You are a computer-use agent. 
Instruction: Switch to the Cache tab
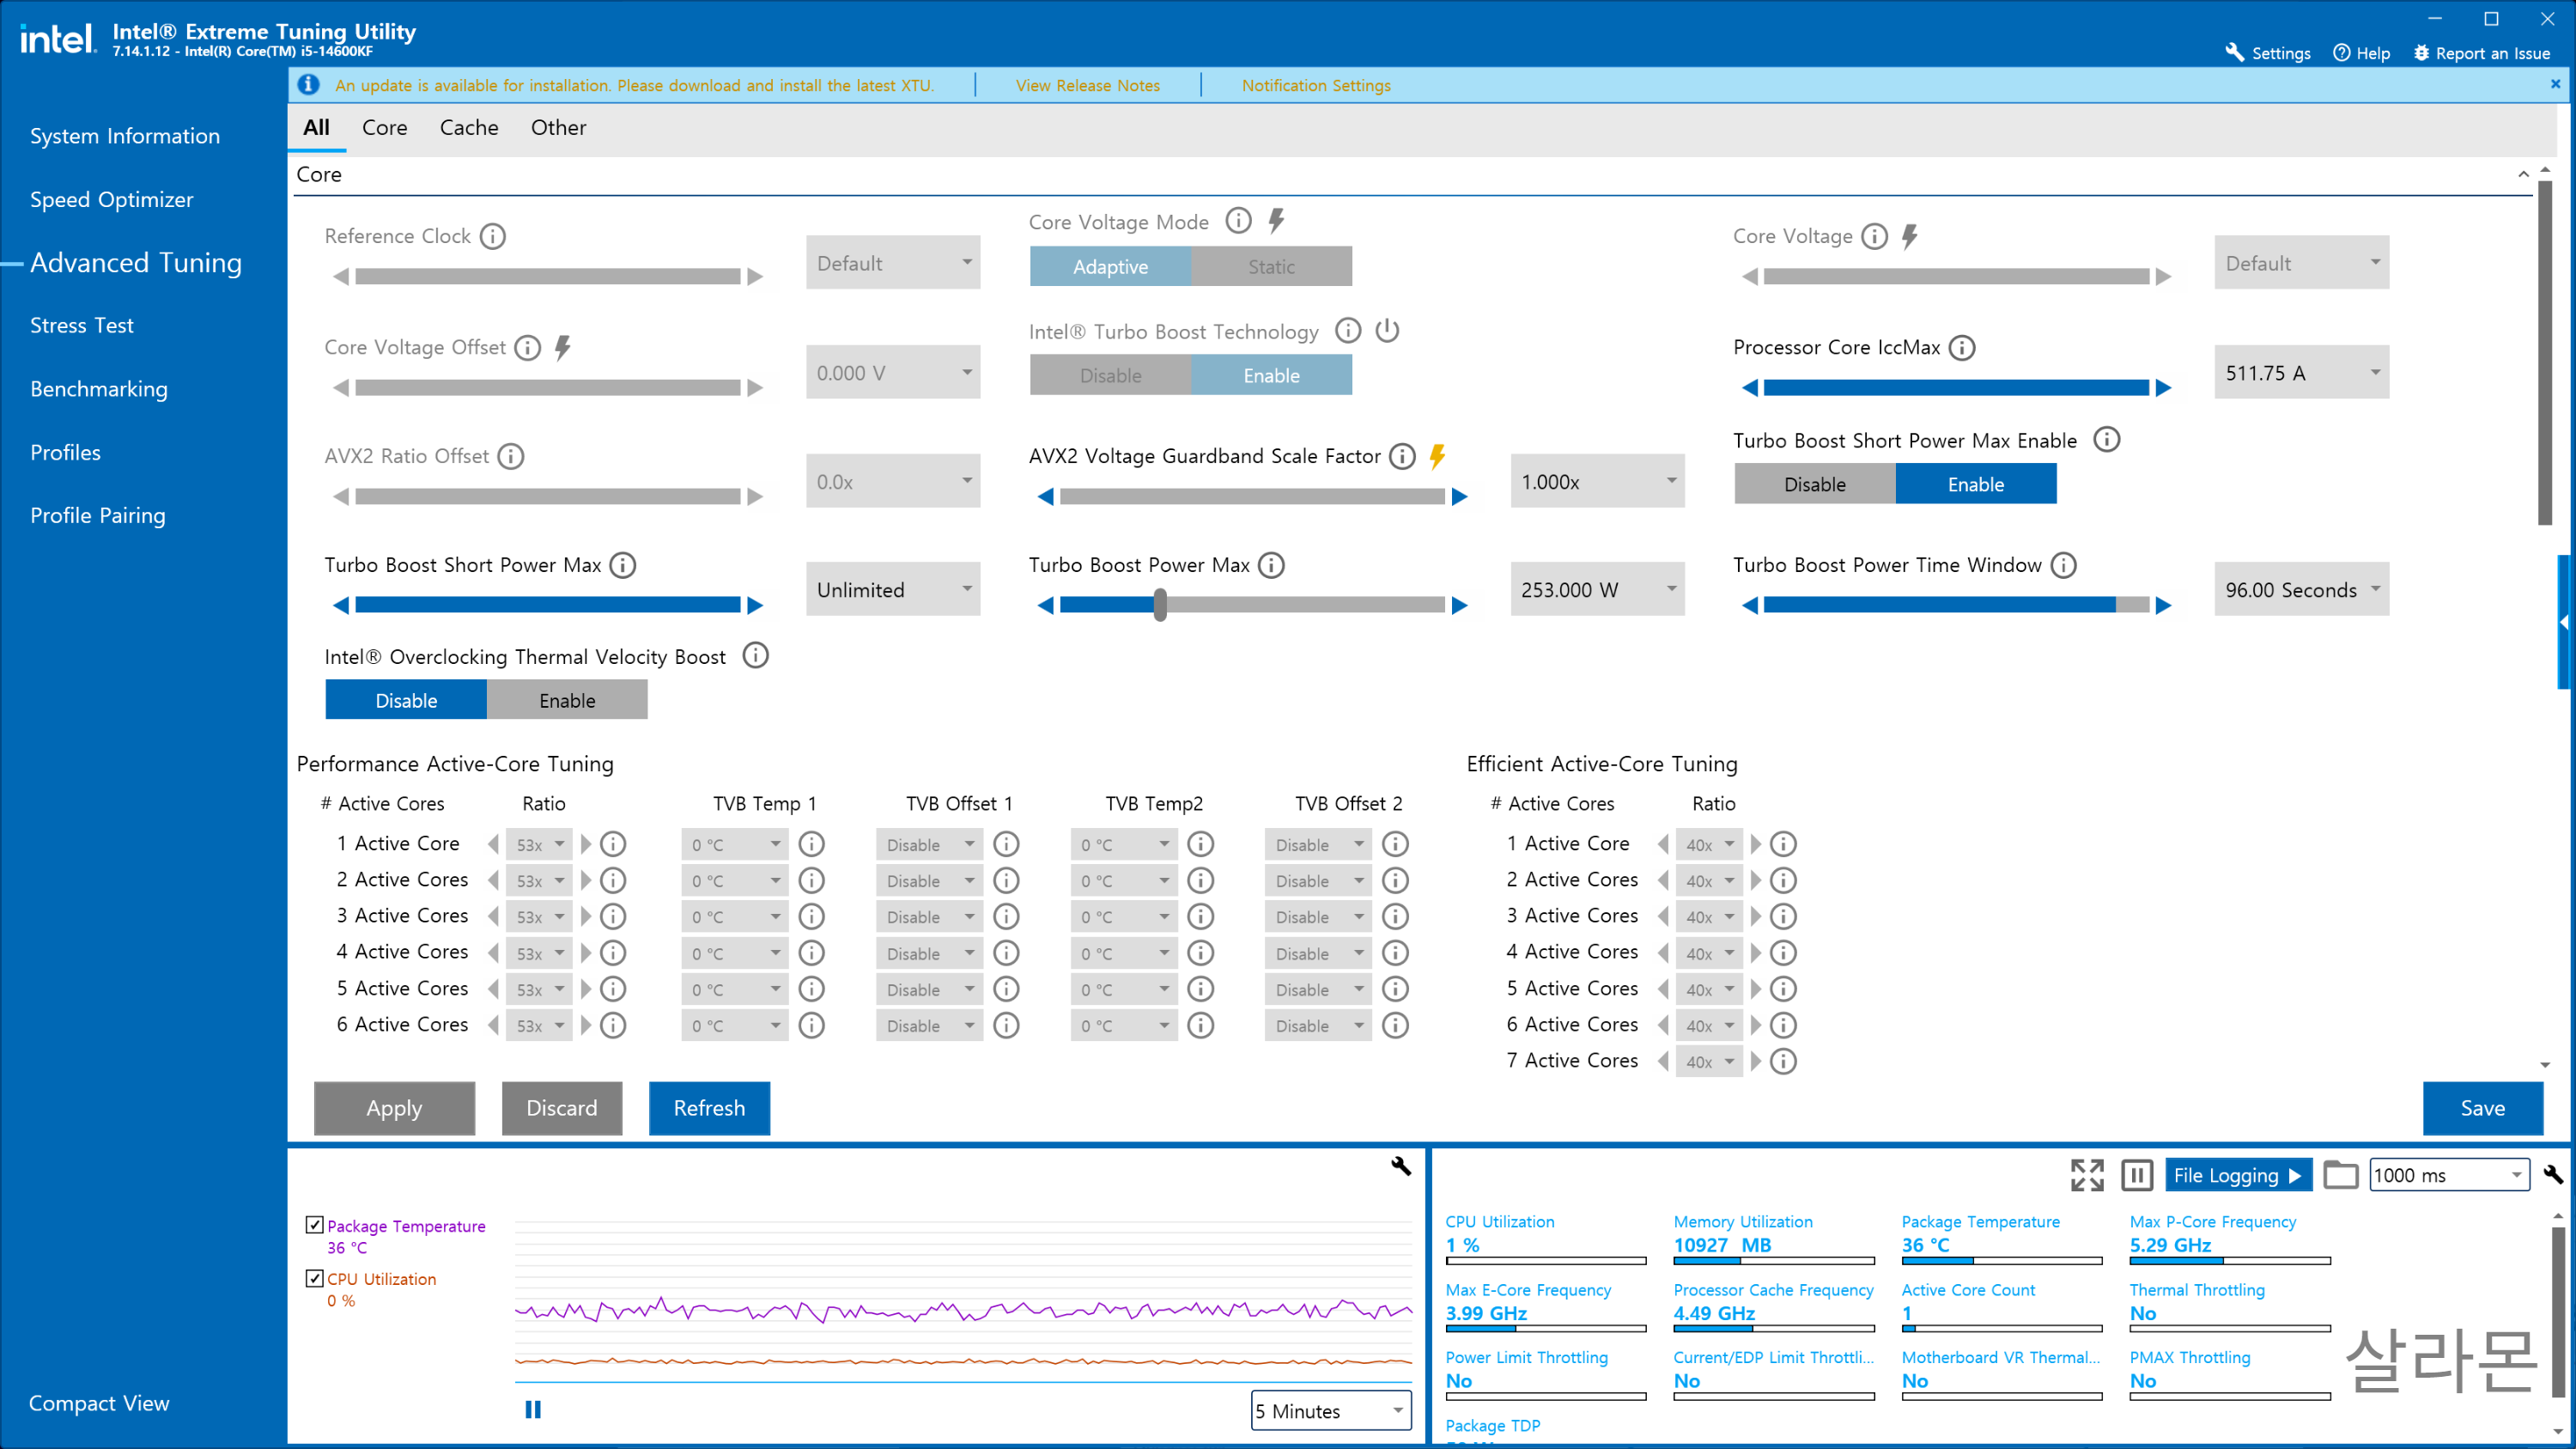click(x=468, y=128)
